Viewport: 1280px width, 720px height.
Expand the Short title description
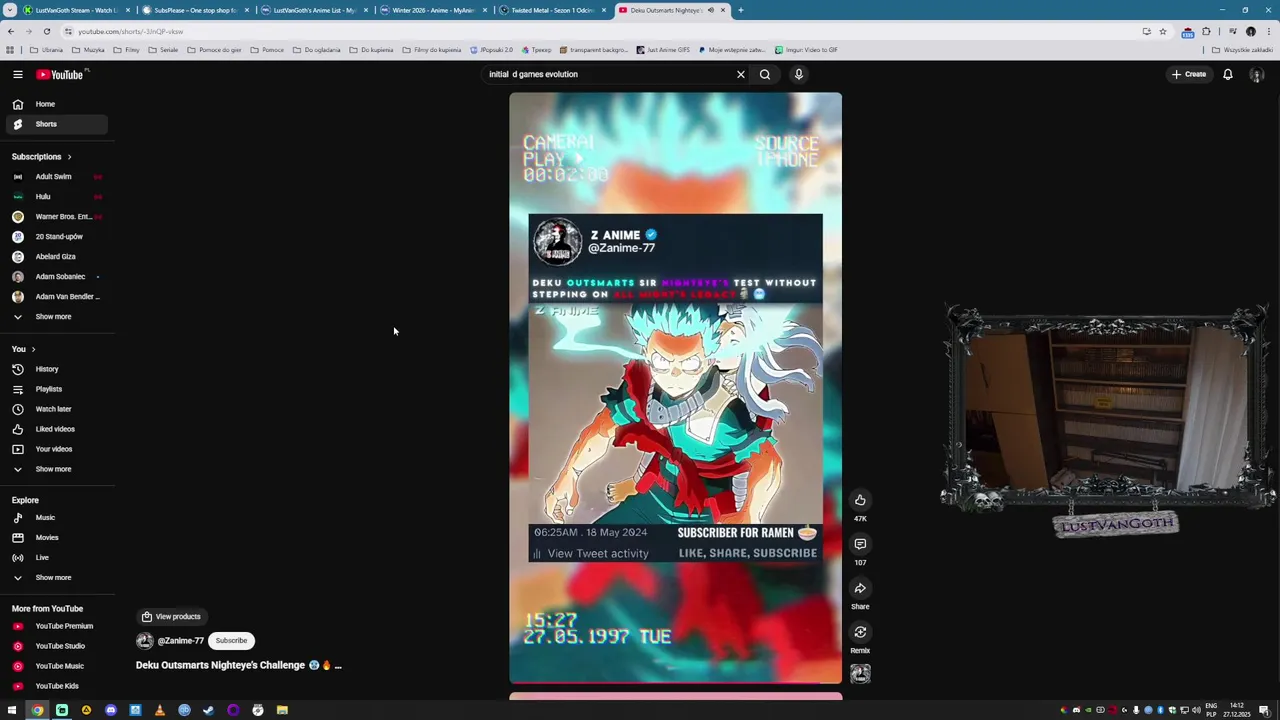(x=338, y=666)
